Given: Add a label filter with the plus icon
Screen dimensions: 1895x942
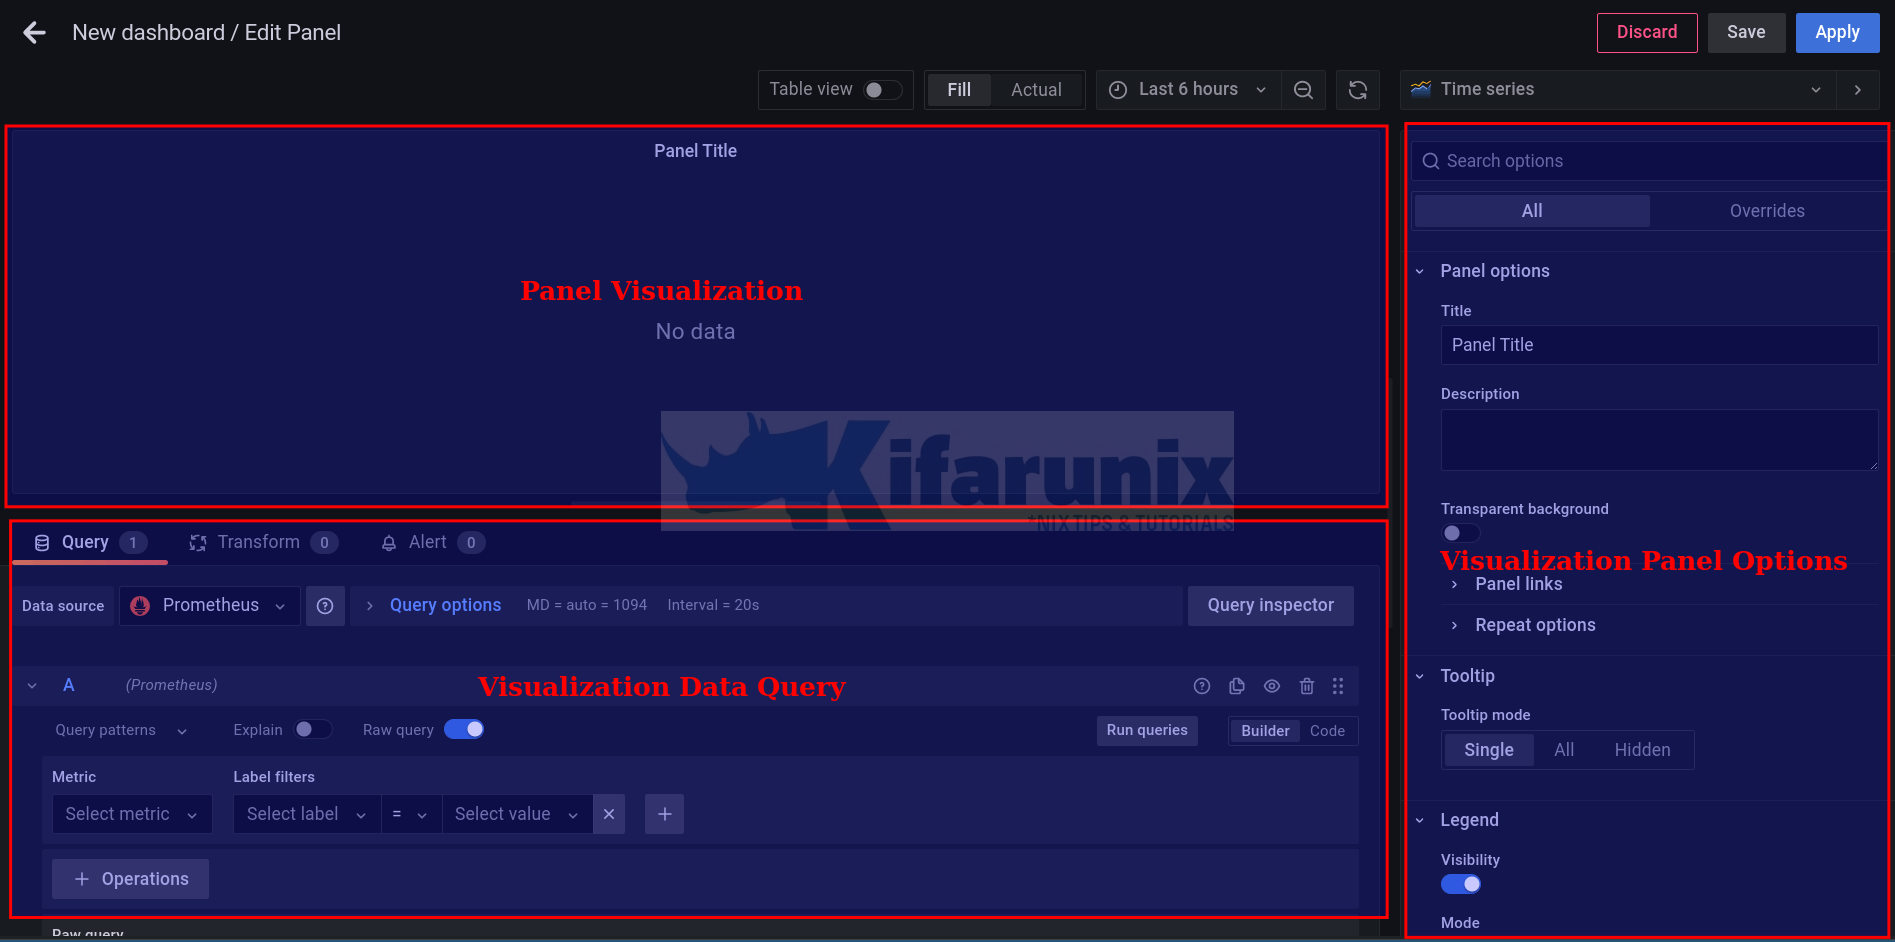Looking at the screenshot, I should tap(665, 814).
